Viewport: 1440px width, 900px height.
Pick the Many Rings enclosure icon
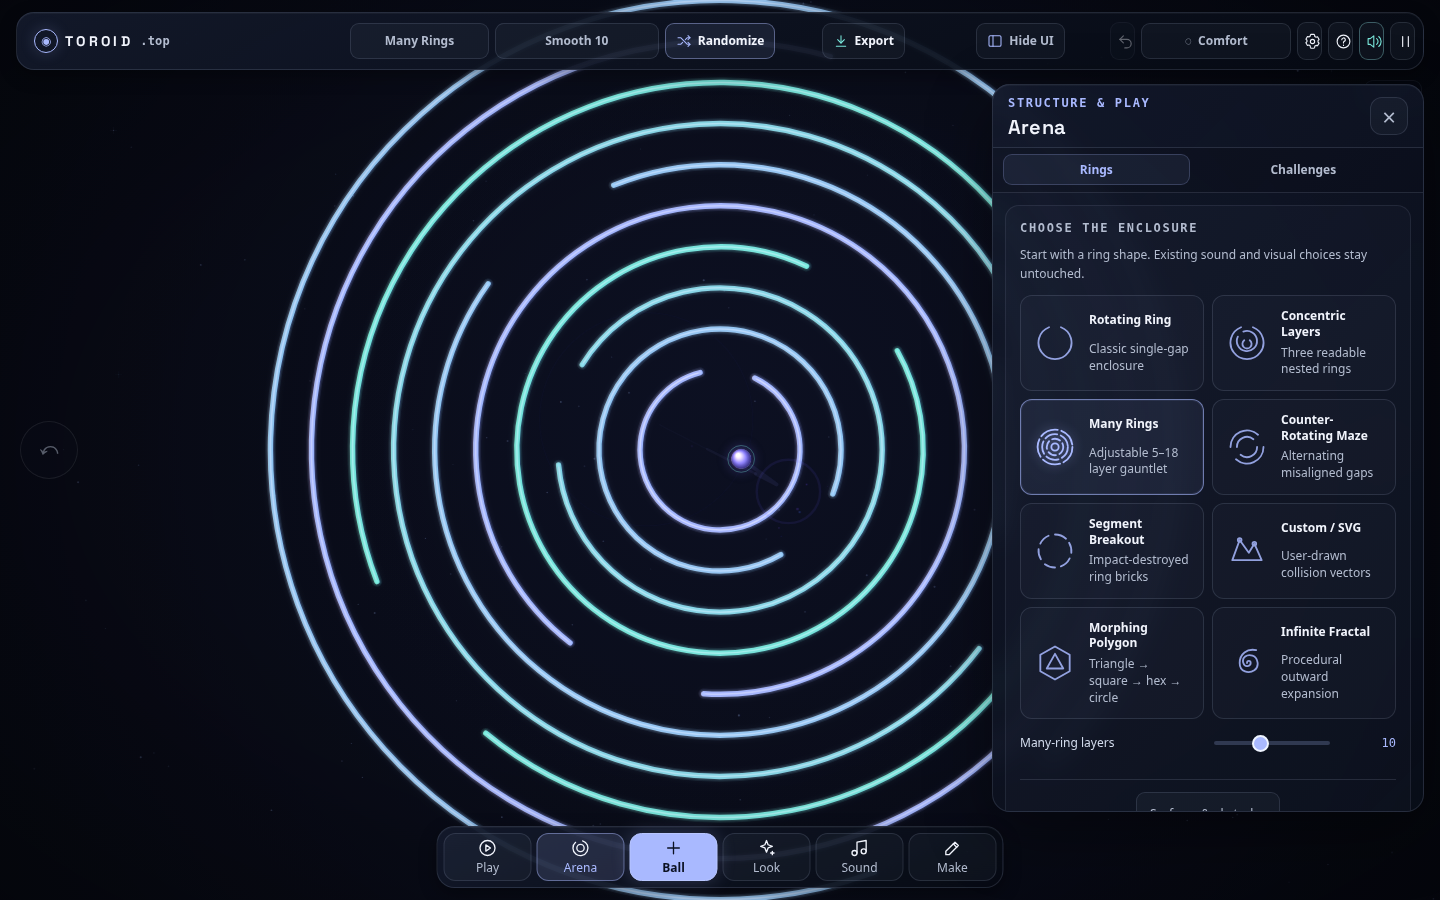pyautogui.click(x=1055, y=447)
